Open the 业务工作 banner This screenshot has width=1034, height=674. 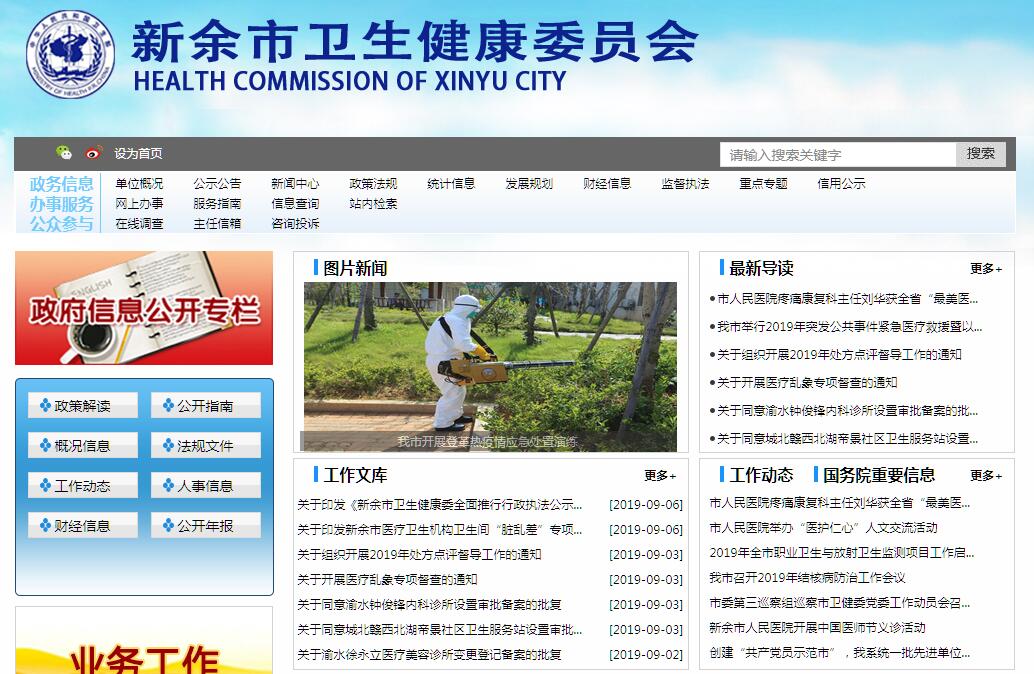coord(144,641)
